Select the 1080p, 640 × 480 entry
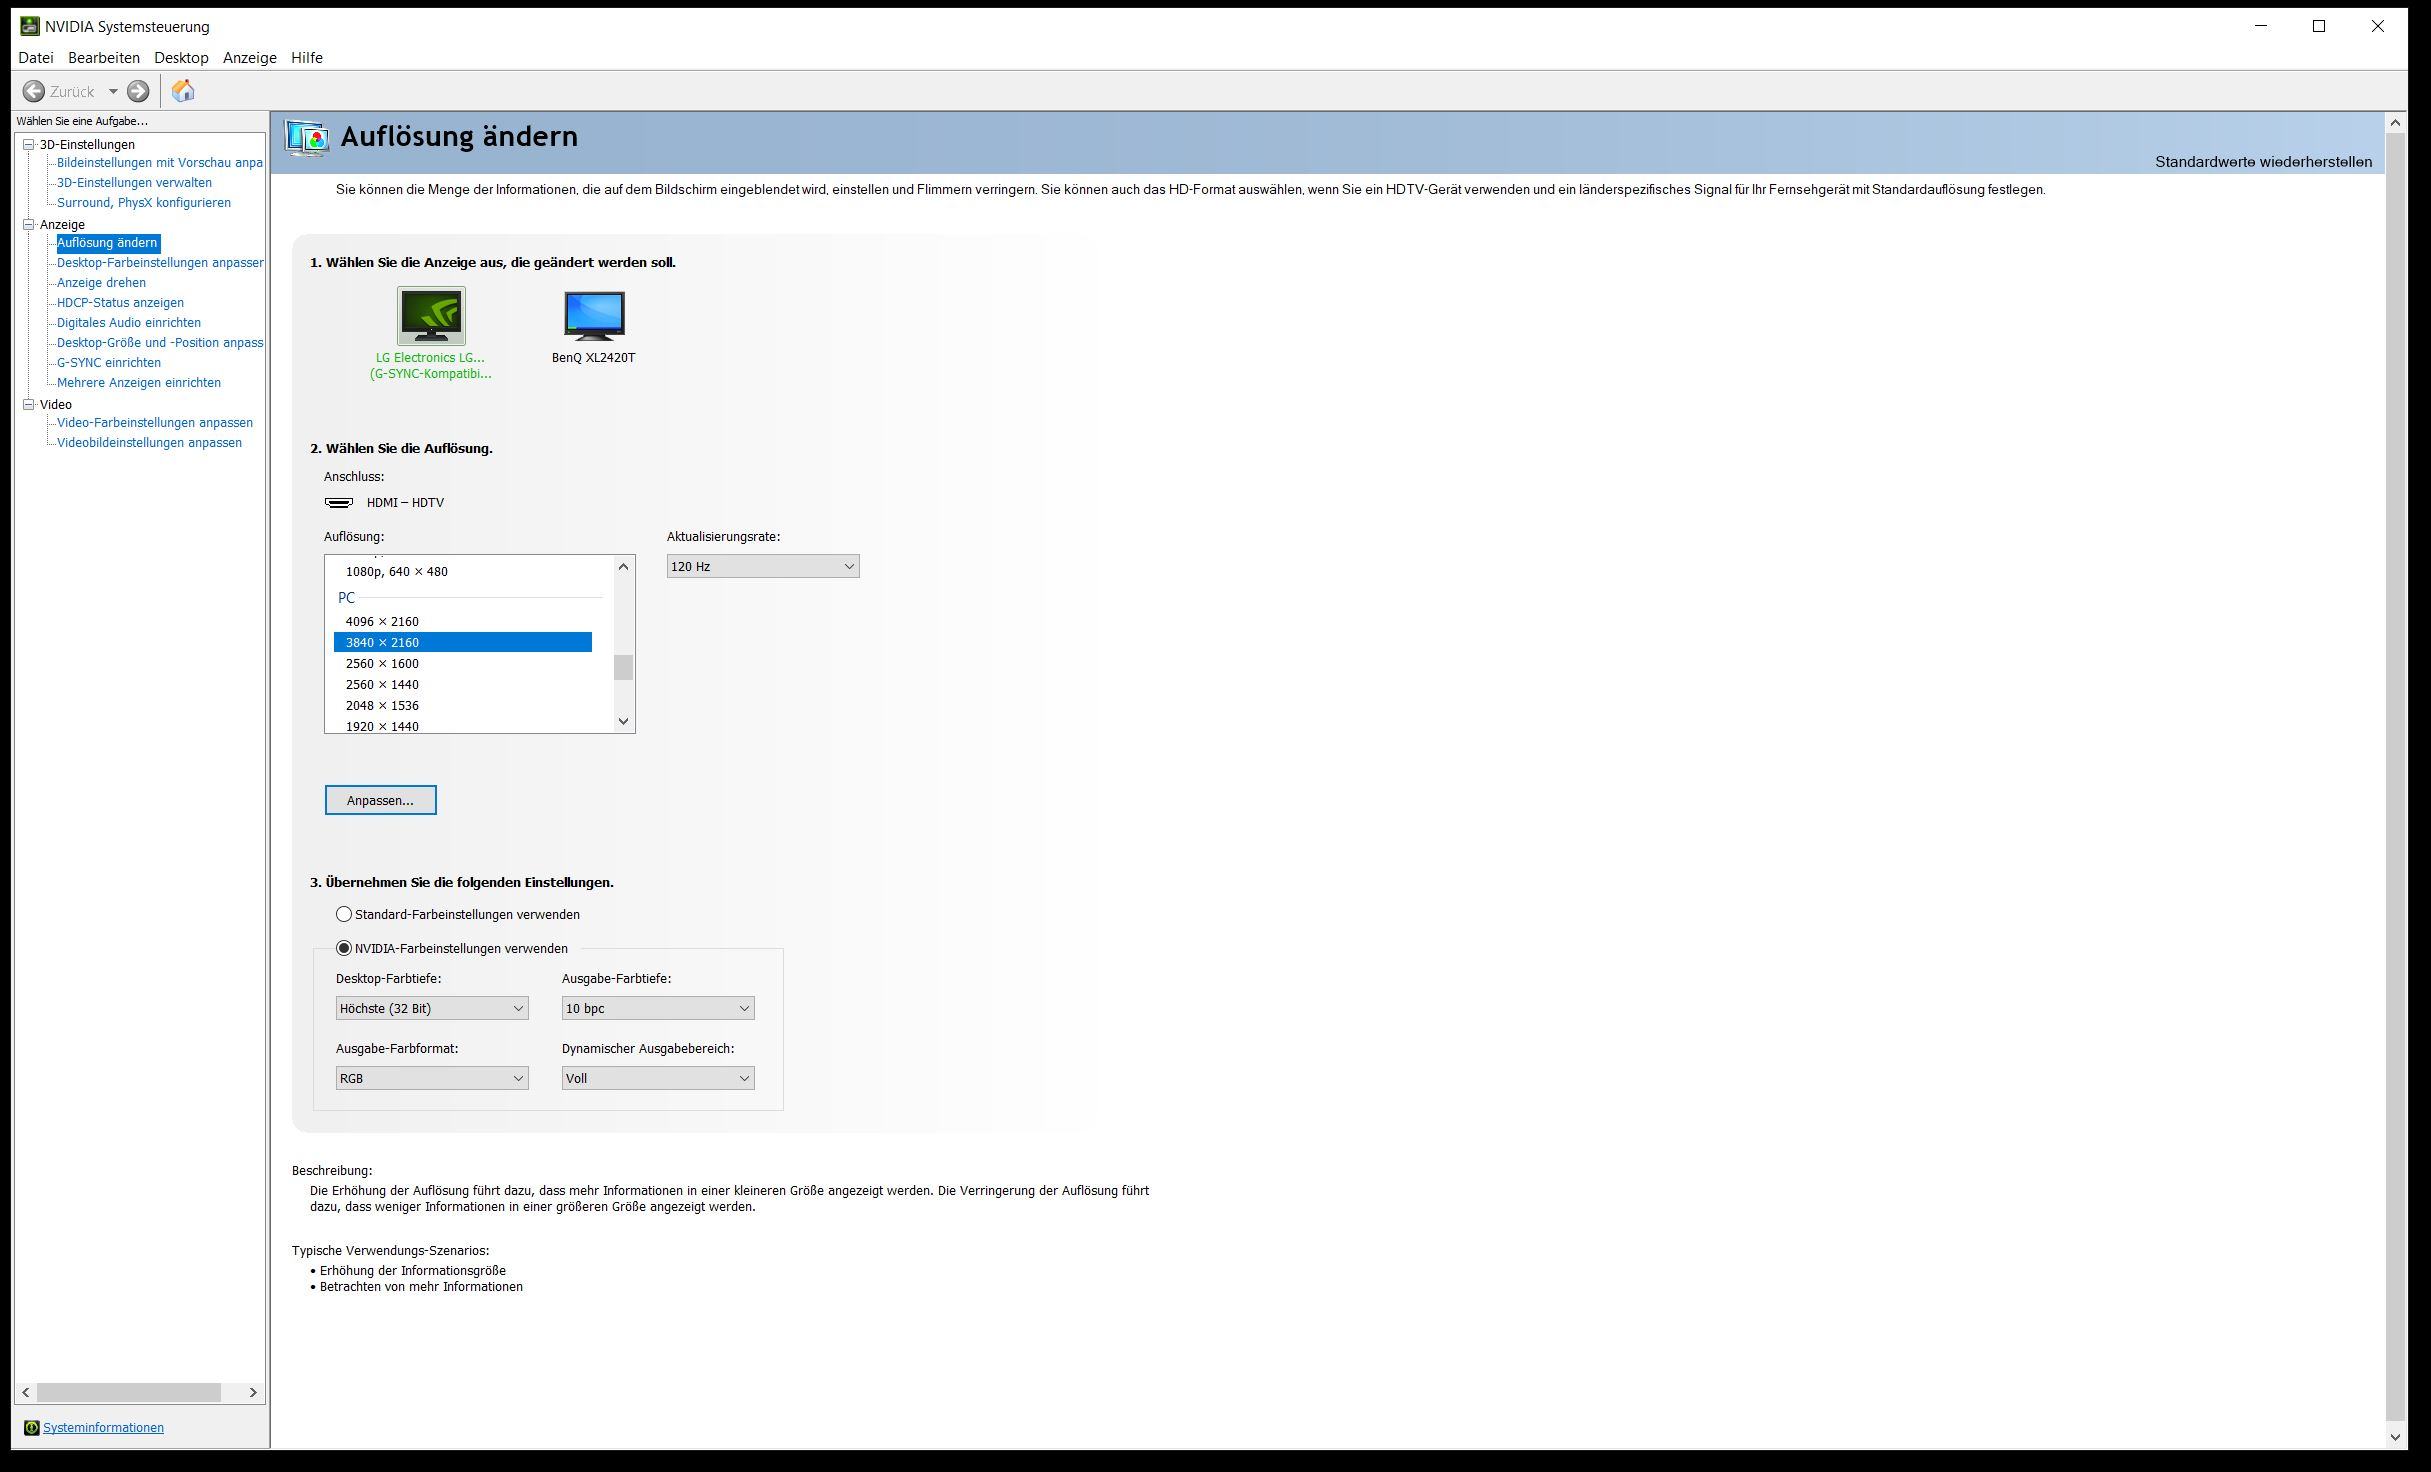 (463, 571)
